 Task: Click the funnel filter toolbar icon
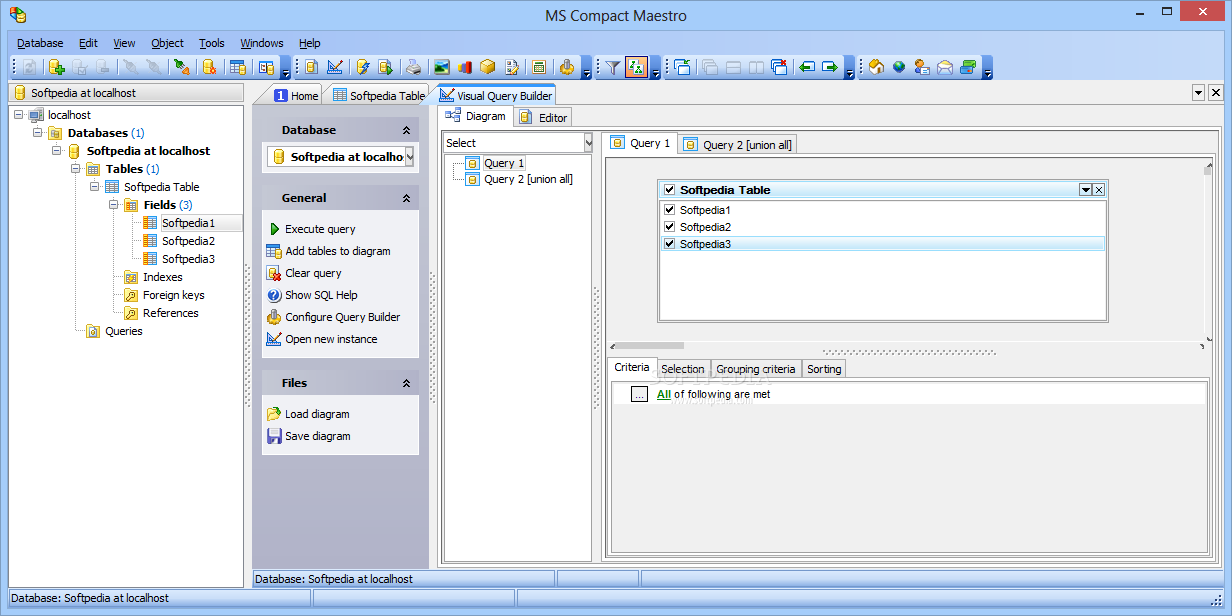pyautogui.click(x=613, y=67)
